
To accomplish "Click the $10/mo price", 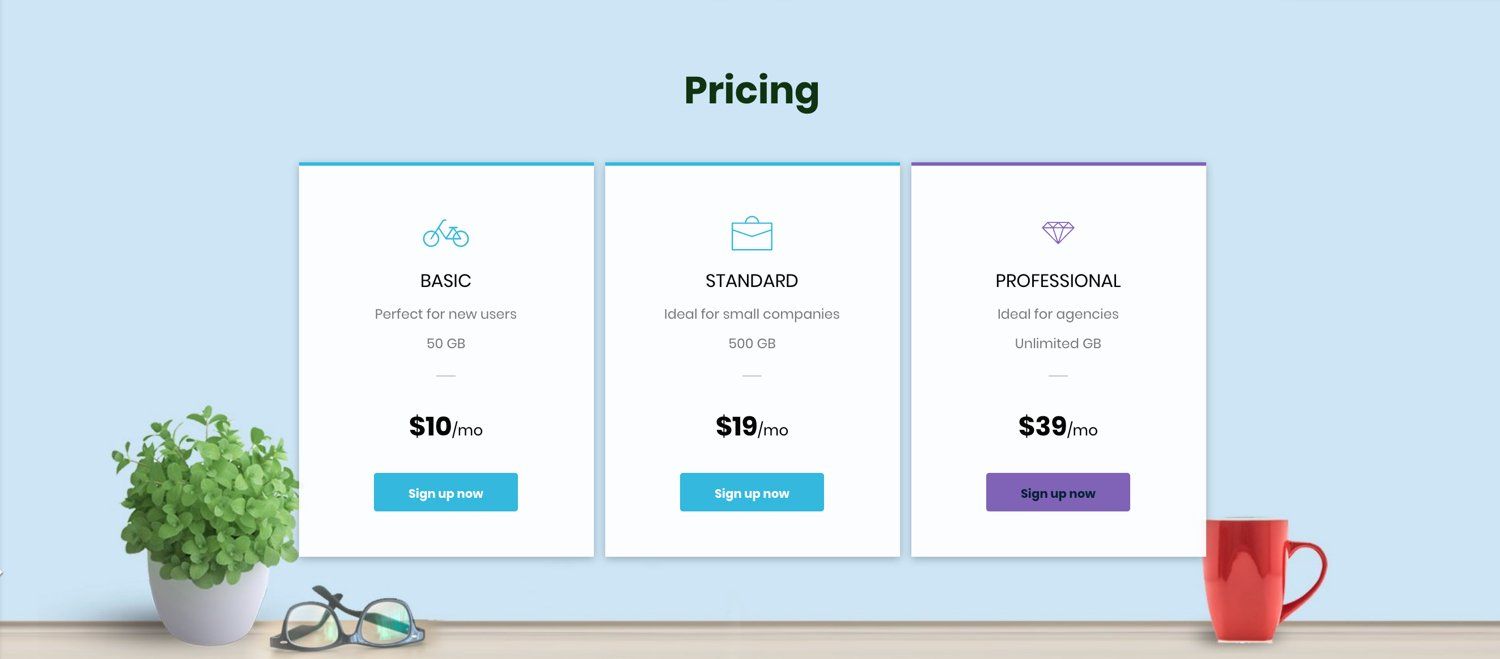I will (446, 427).
